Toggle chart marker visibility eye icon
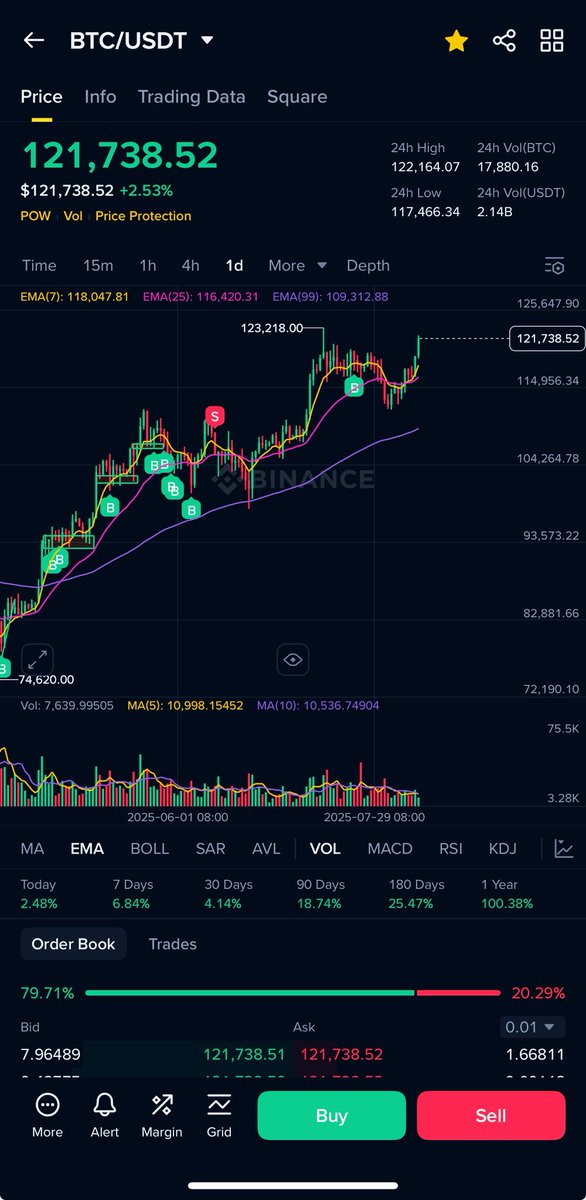This screenshot has width=586, height=1200. tap(293, 659)
